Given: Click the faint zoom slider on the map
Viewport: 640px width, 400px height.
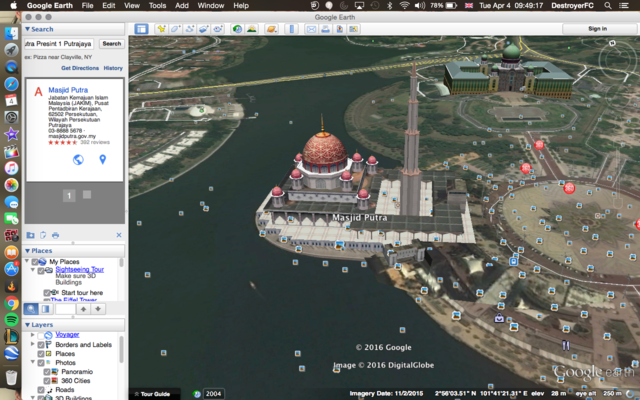Looking at the screenshot, I should pyautogui.click(x=618, y=180).
